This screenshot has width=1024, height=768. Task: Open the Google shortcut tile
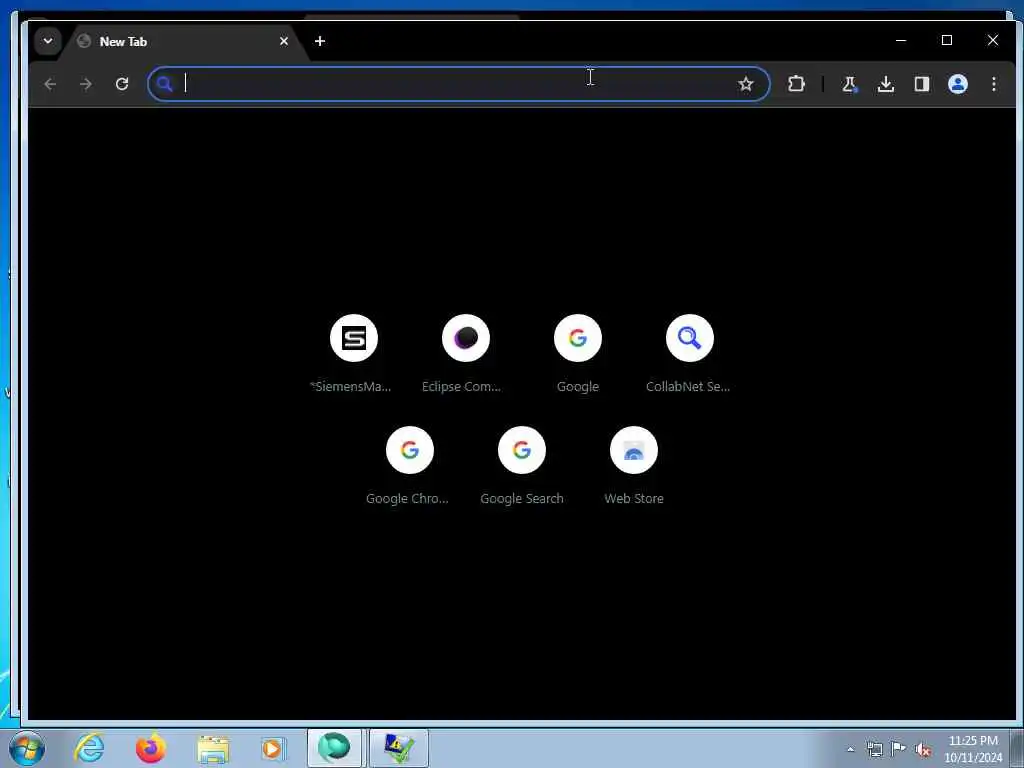(x=577, y=353)
